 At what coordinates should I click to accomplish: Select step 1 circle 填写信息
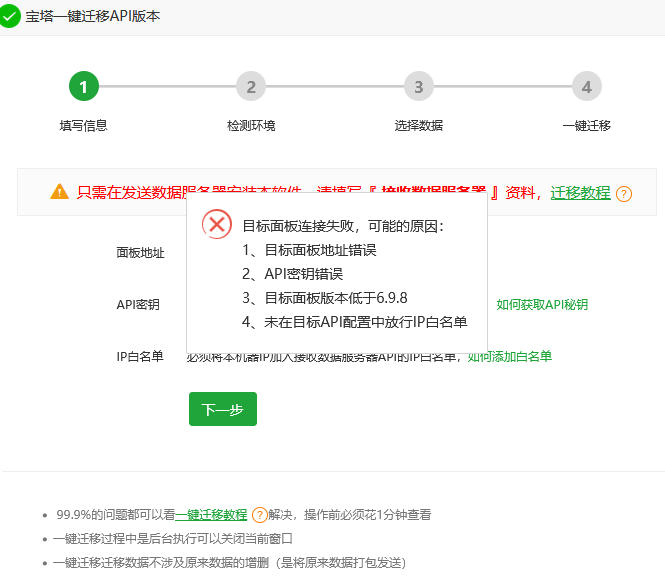coord(84,87)
